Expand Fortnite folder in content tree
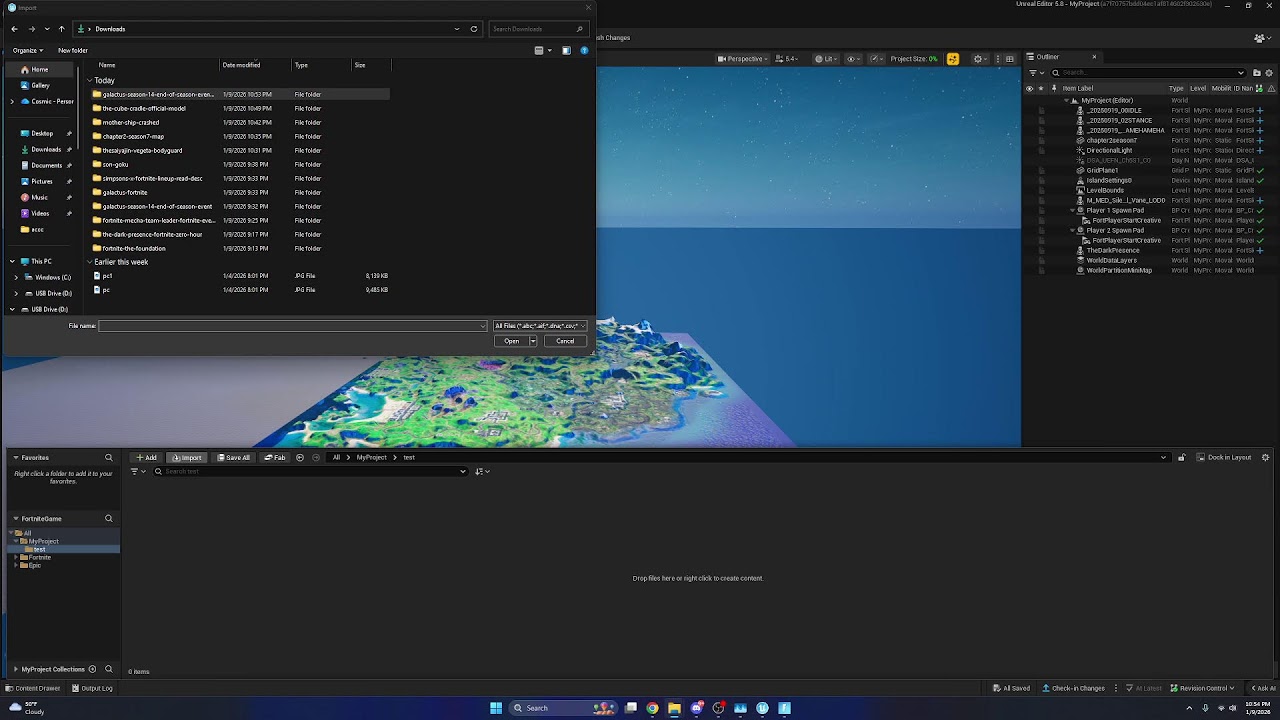The image size is (1280, 720). (15, 557)
